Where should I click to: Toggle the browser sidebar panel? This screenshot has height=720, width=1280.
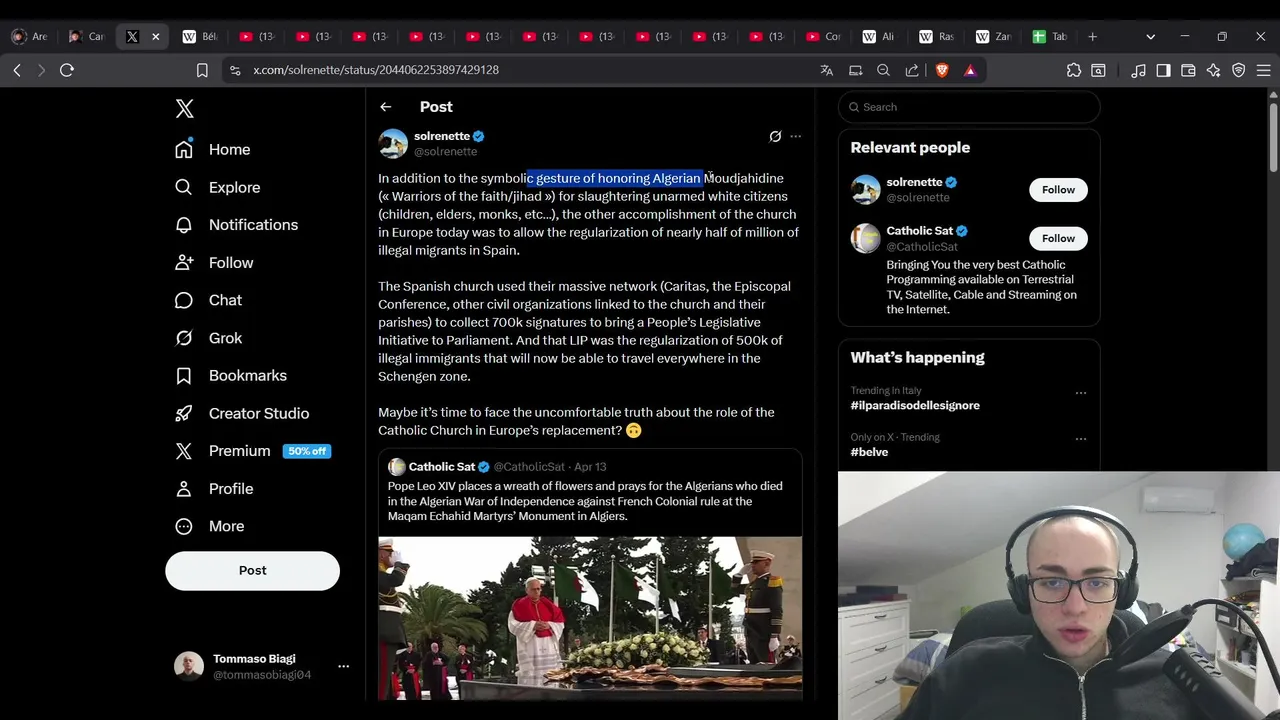pos(1163,70)
